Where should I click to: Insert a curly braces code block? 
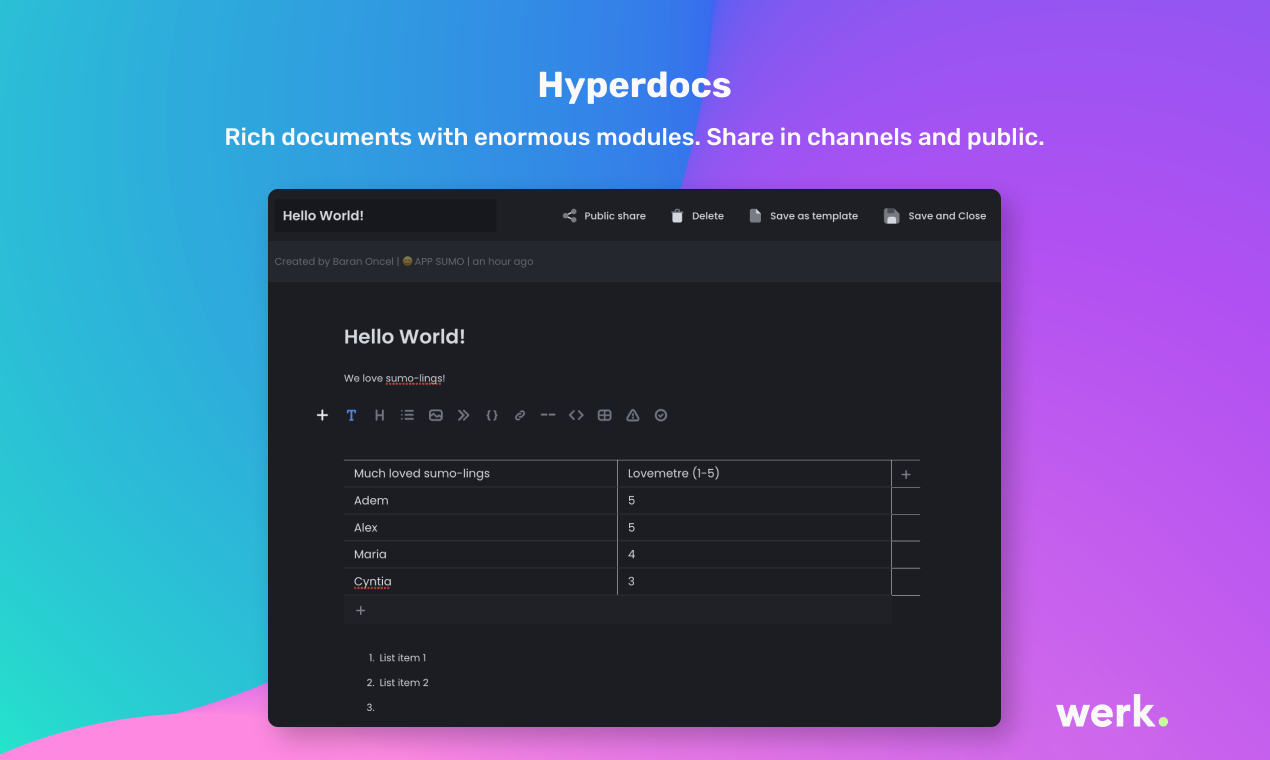click(x=491, y=415)
